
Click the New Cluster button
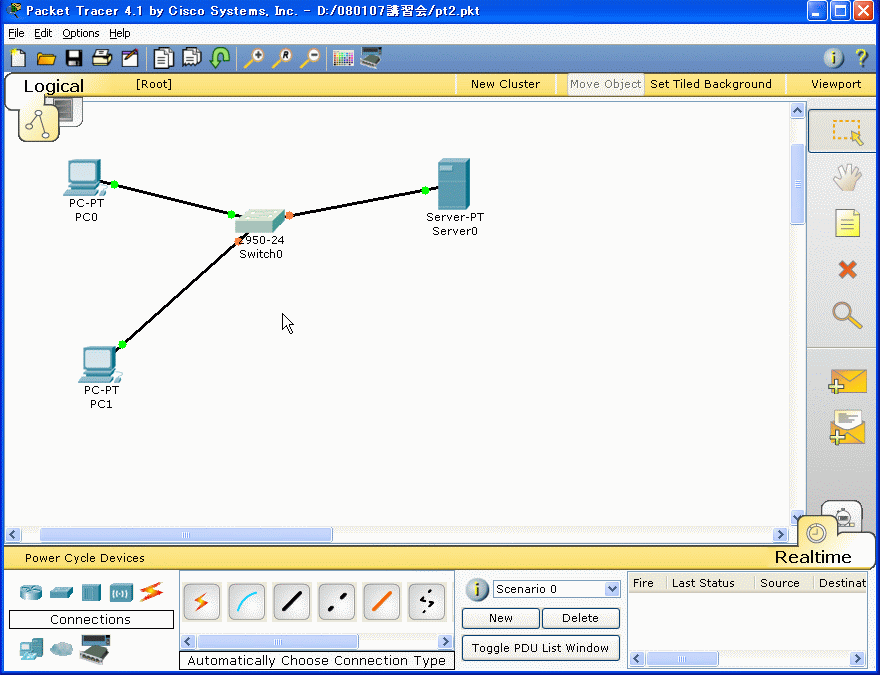click(505, 84)
